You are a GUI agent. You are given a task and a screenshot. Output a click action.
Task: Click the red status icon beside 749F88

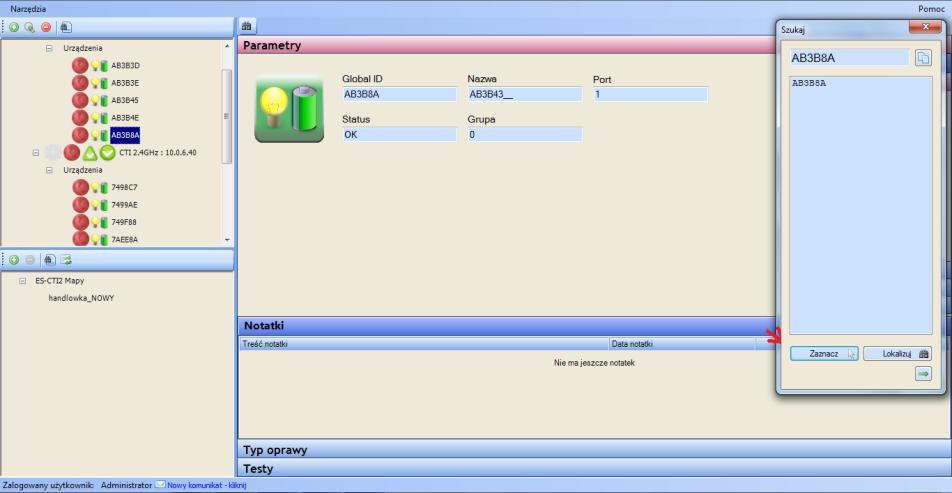80,222
